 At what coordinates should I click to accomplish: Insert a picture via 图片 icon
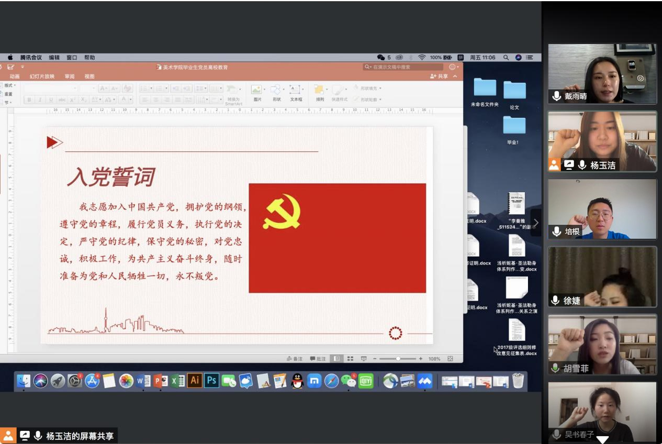click(x=257, y=93)
